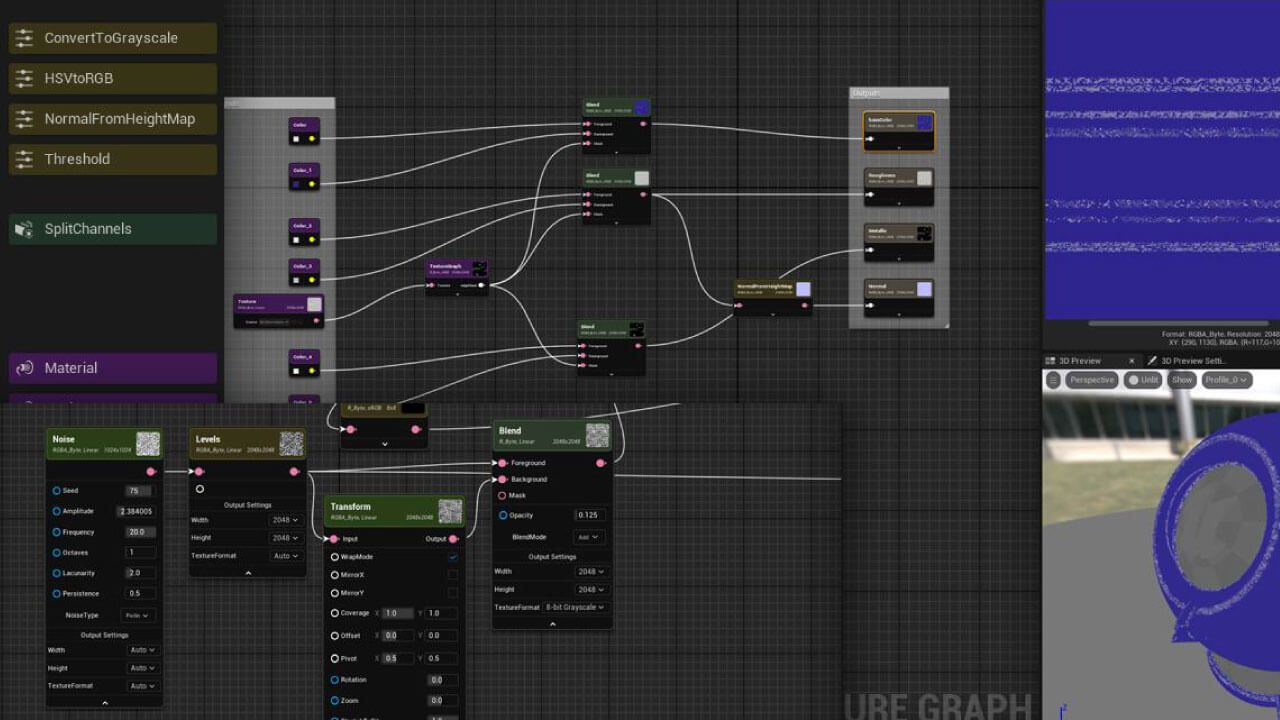Screen dimensions: 1280x720
Task: Open the 8-bit Grayscale TextureFormat dropdown
Action: click(575, 607)
